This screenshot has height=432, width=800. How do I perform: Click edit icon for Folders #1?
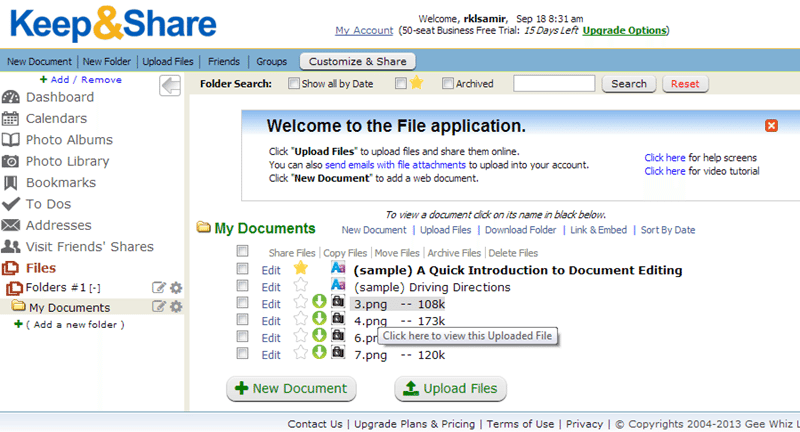159,288
